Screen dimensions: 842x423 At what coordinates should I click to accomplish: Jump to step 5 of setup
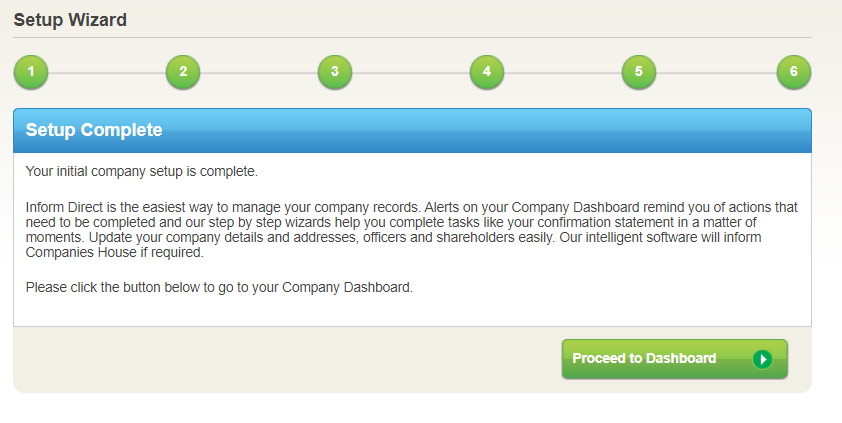(639, 72)
